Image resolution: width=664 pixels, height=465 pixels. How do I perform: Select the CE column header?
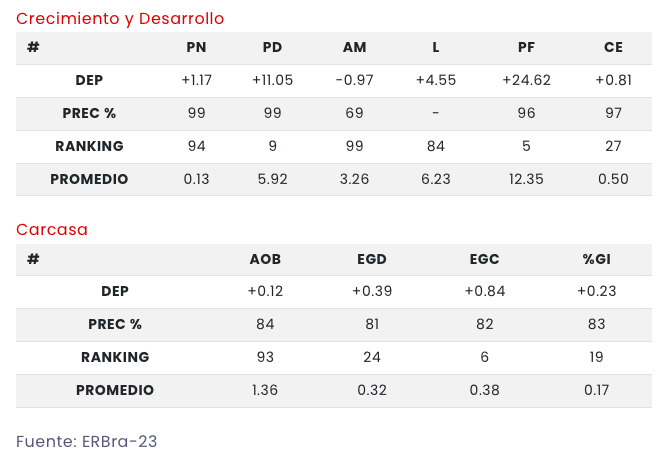coord(613,48)
